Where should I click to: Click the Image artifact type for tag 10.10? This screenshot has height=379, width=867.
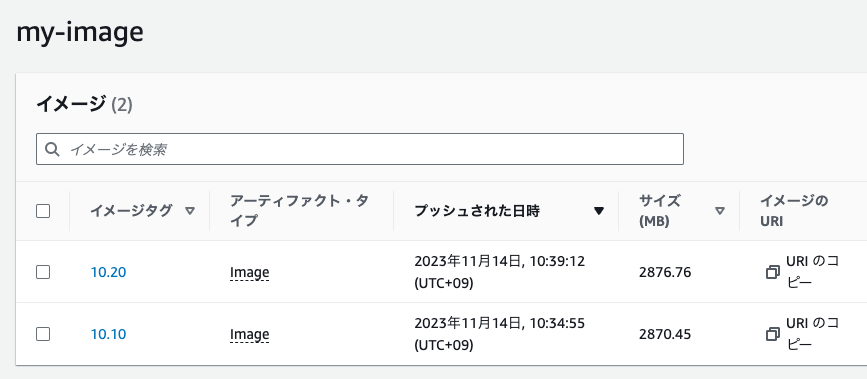[x=249, y=335]
